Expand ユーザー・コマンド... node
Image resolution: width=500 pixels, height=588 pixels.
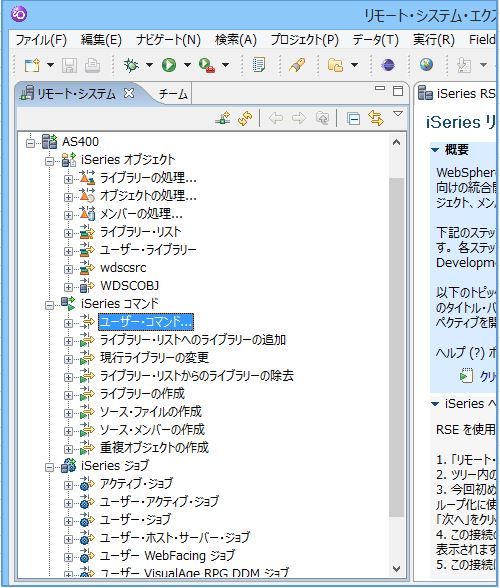coord(68,323)
